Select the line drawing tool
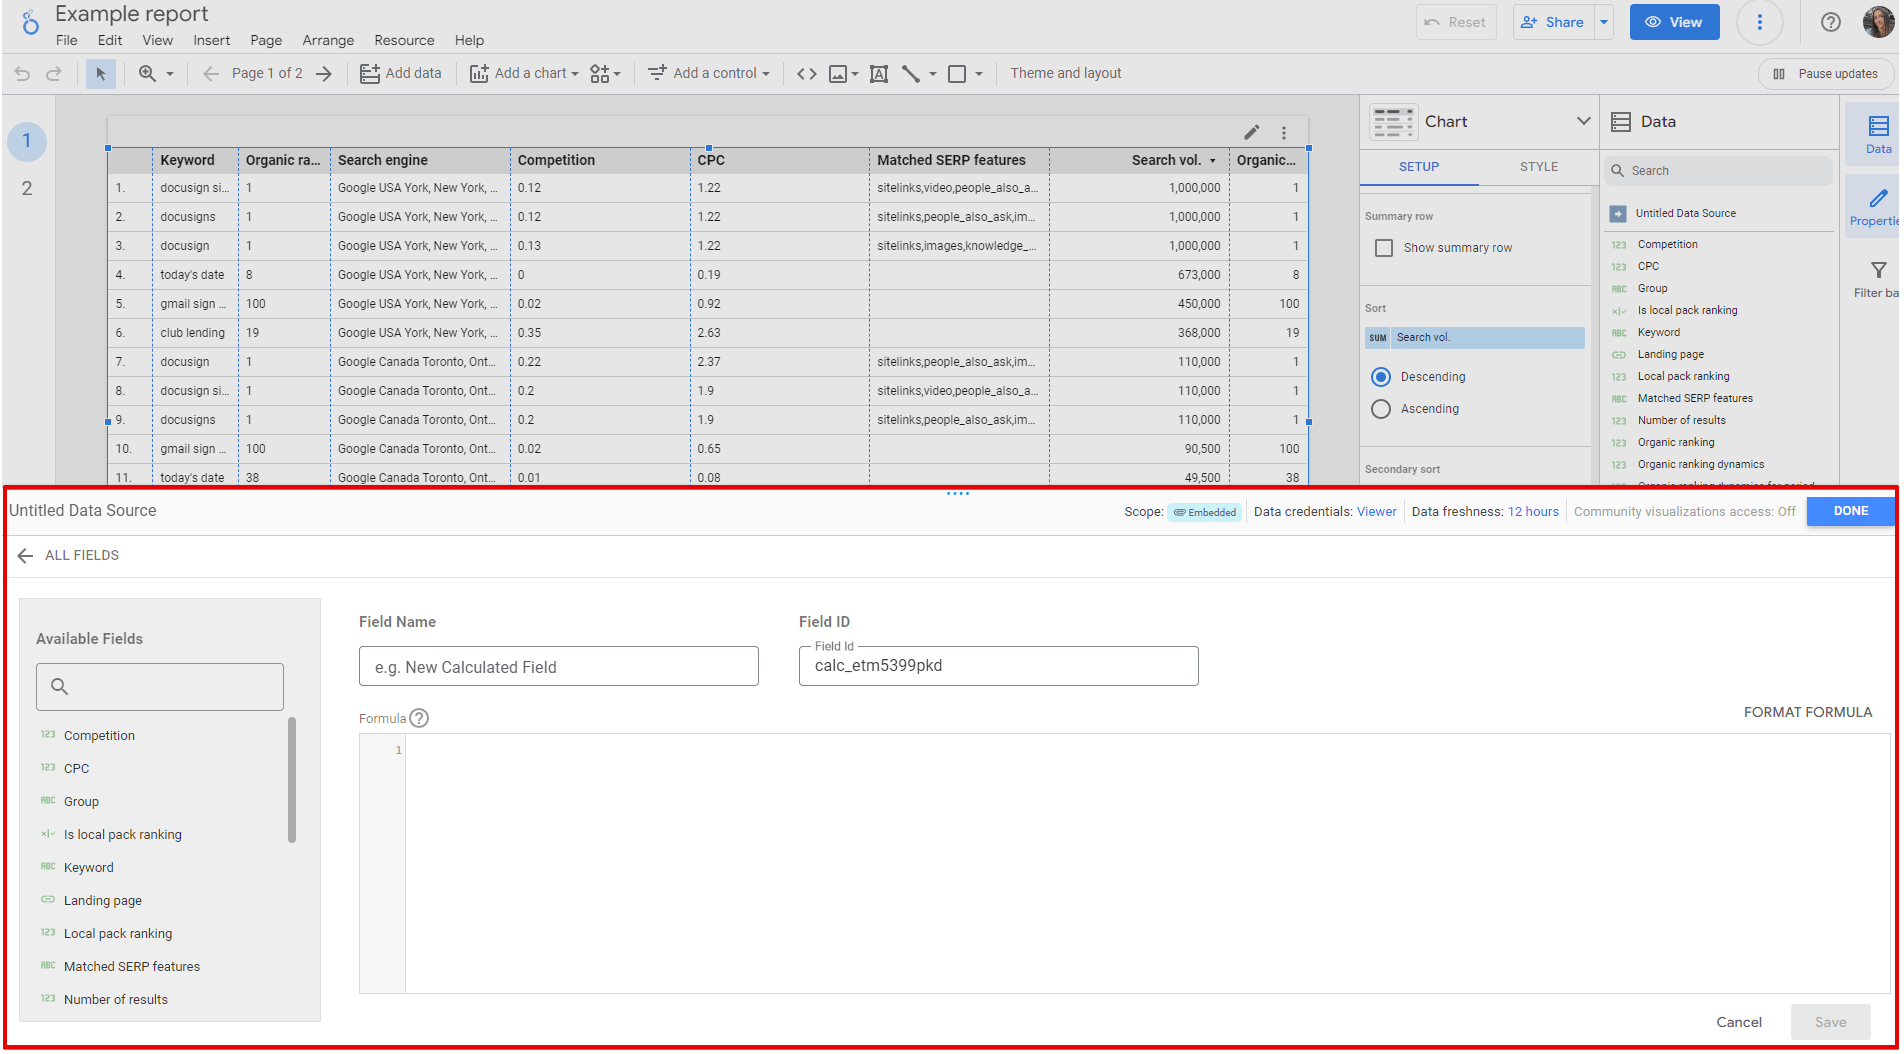Viewport: 1904px width, 1054px height. coord(911,74)
